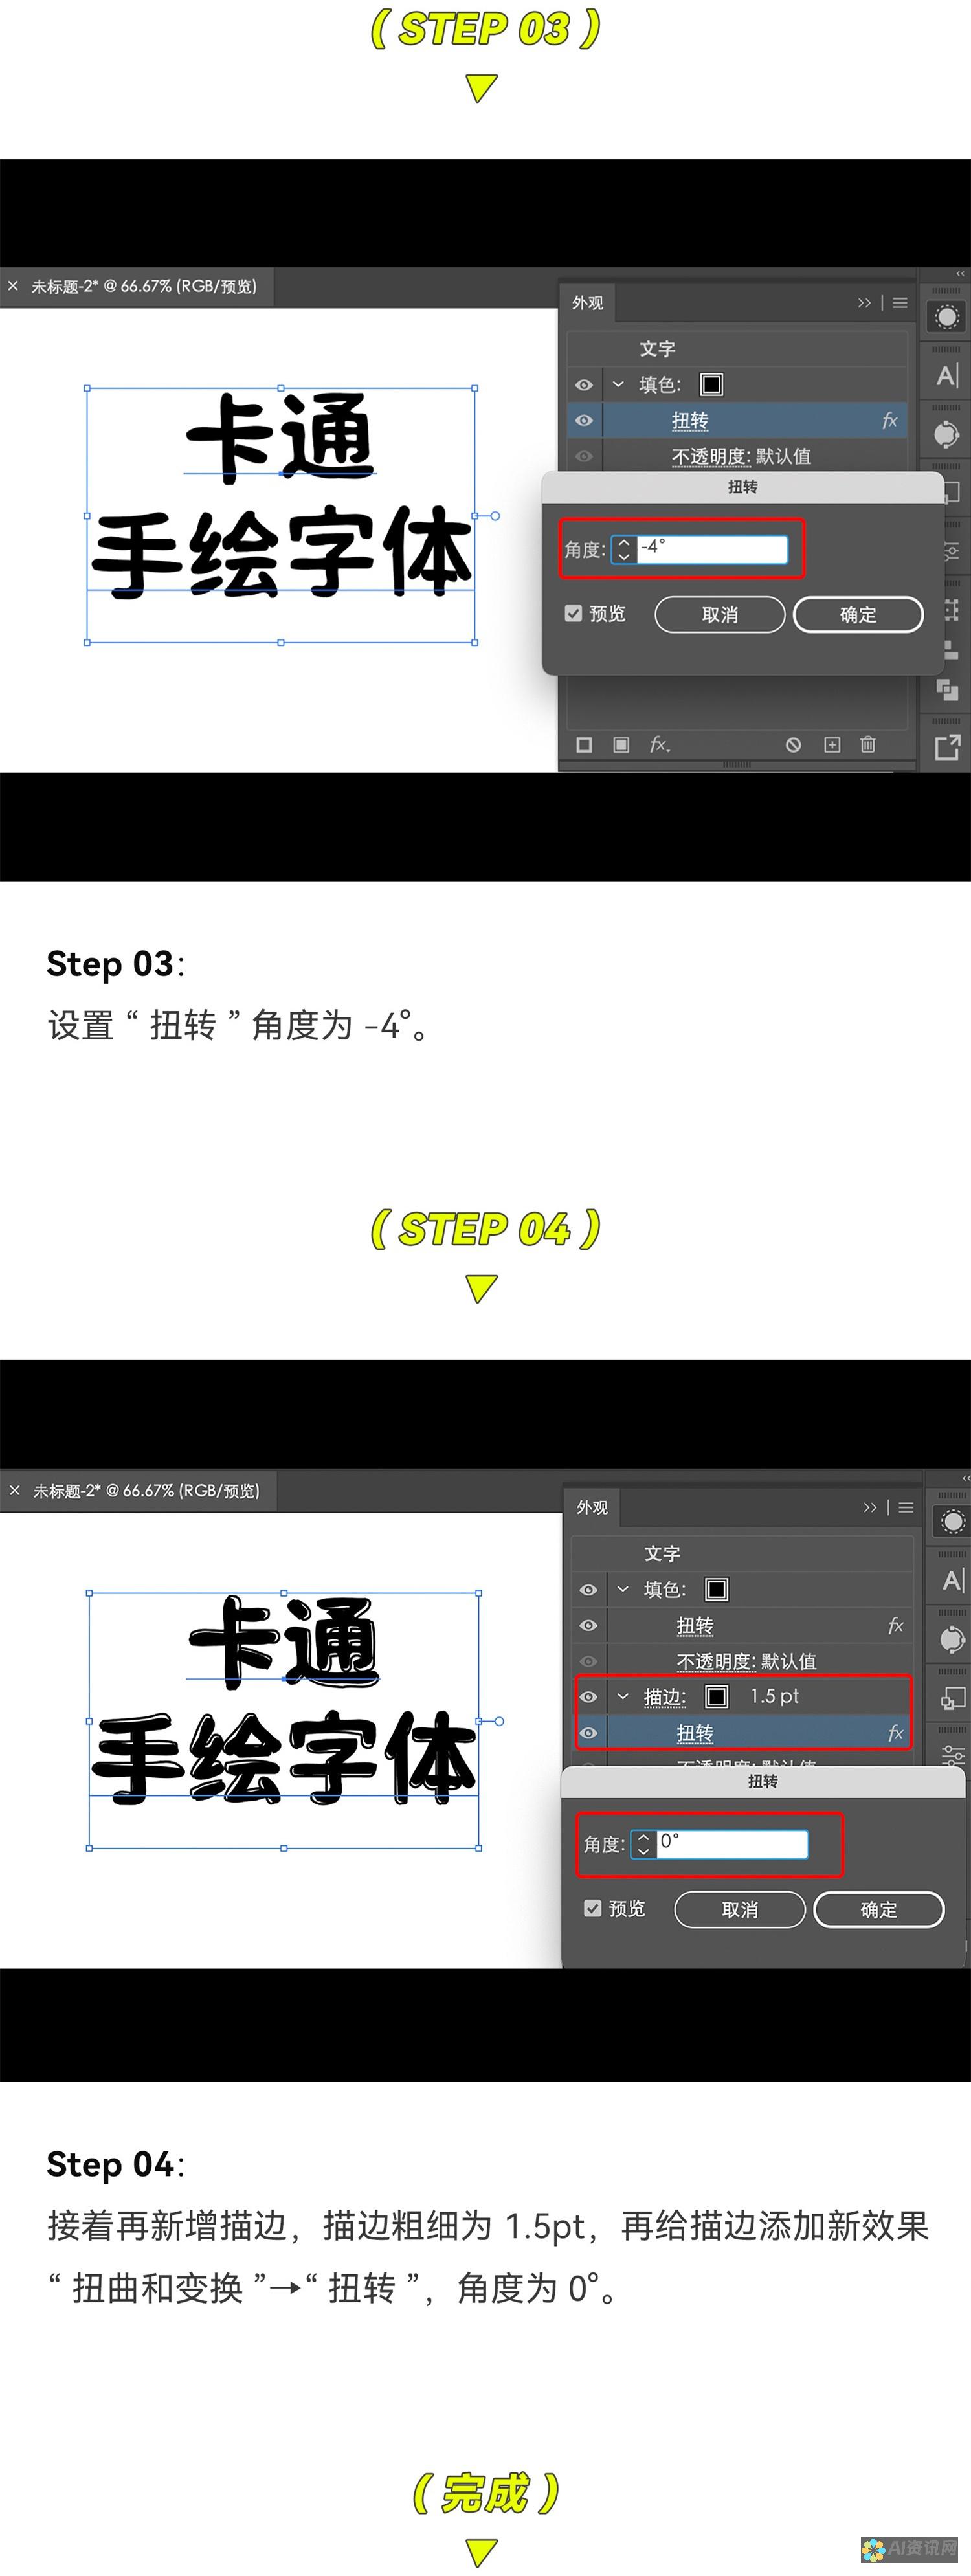Collapse dock with << arrows, Step 03
971x2576 pixels.
click(961, 273)
